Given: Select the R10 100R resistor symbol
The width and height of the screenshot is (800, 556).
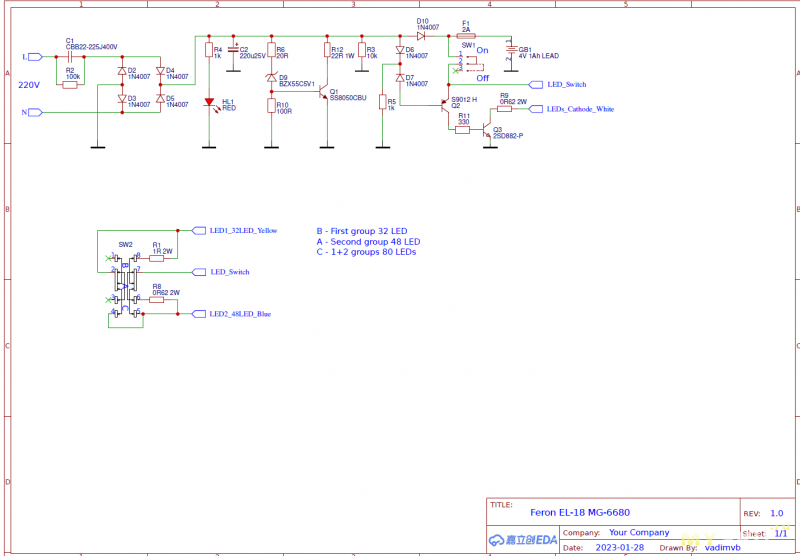Looking at the screenshot, I should [x=271, y=105].
